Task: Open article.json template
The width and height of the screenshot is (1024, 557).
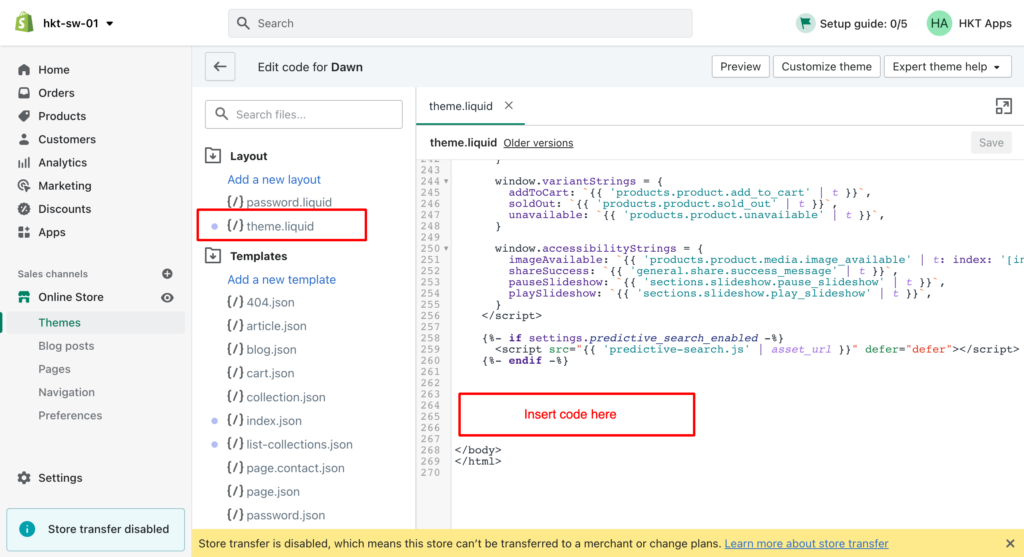Action: tap(266, 326)
